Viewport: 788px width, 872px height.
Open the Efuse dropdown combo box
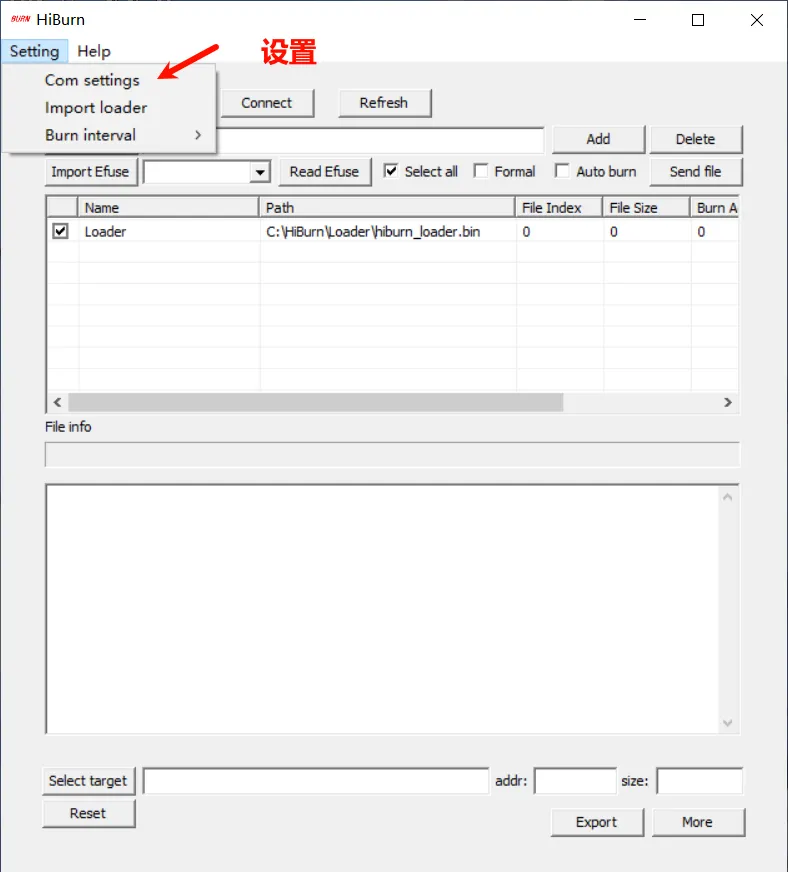260,172
